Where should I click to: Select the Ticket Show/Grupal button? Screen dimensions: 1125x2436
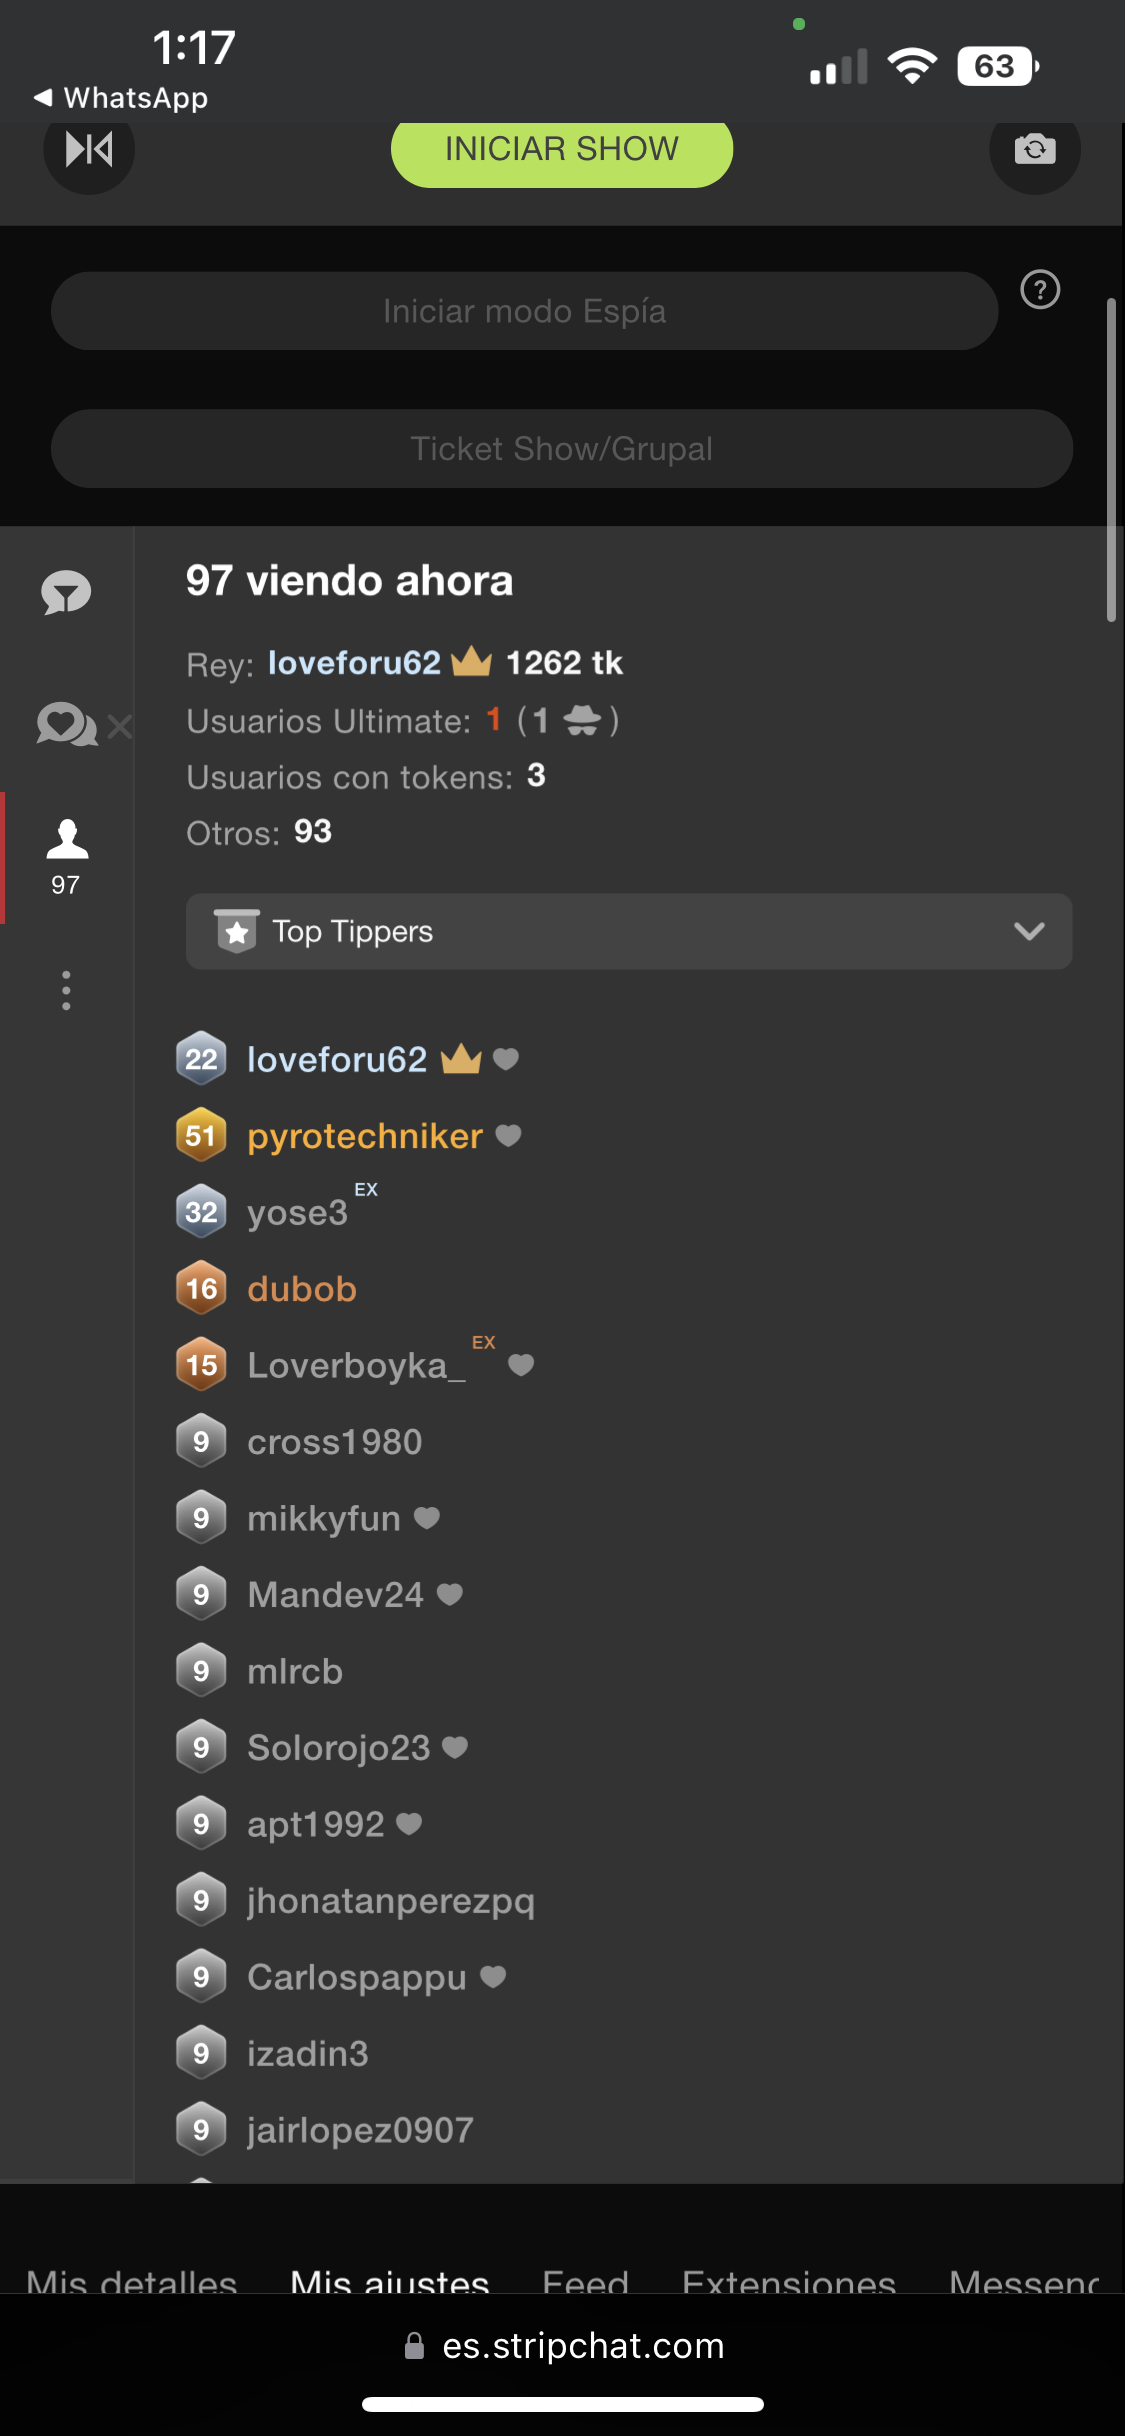click(x=561, y=449)
